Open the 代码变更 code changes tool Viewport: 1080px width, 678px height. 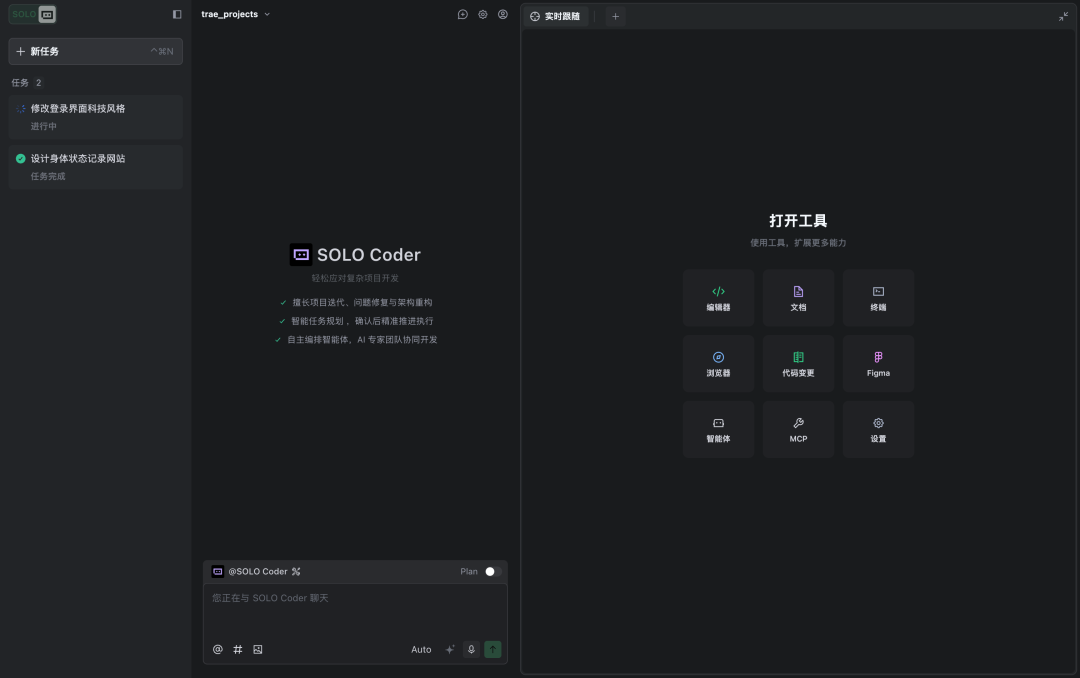[x=798, y=363]
